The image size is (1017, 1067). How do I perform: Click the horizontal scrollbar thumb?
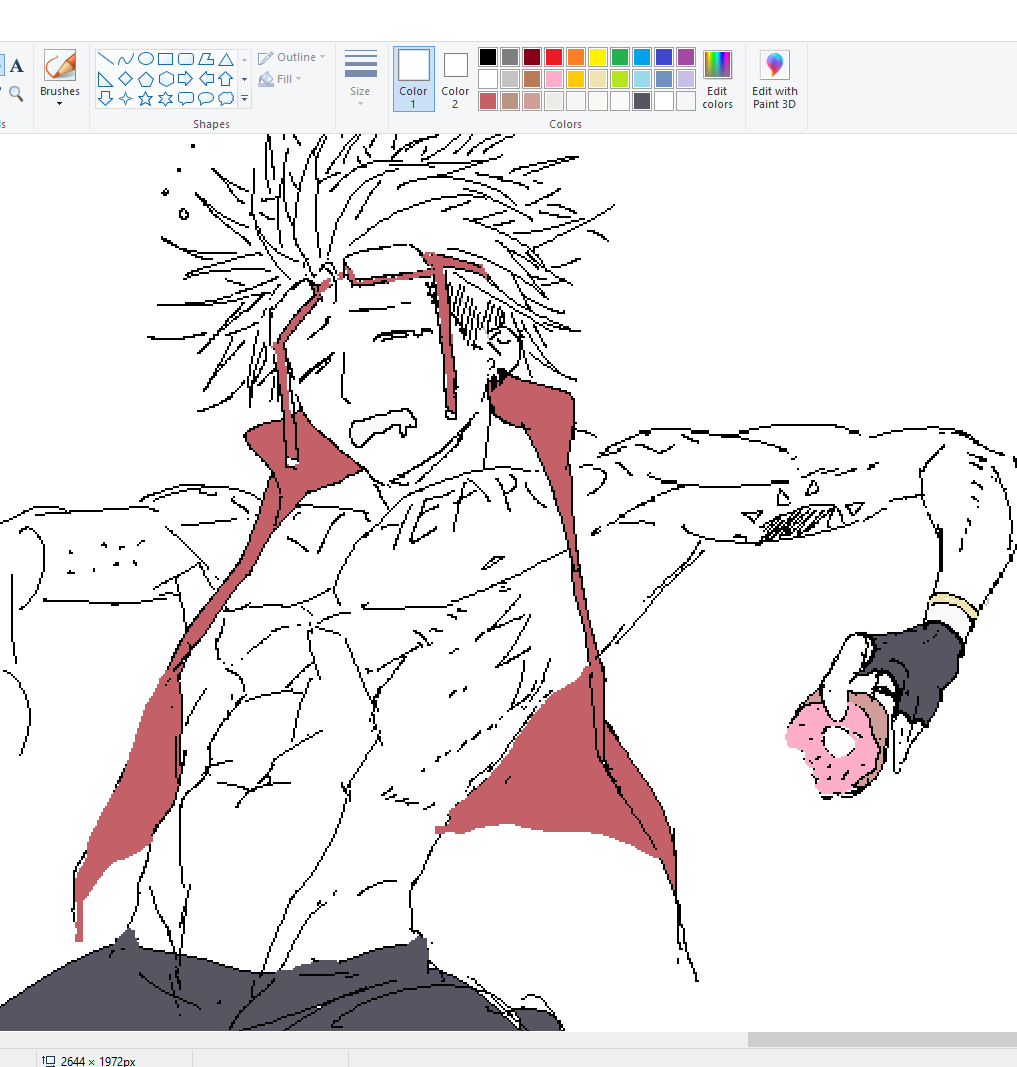(x=882, y=1039)
